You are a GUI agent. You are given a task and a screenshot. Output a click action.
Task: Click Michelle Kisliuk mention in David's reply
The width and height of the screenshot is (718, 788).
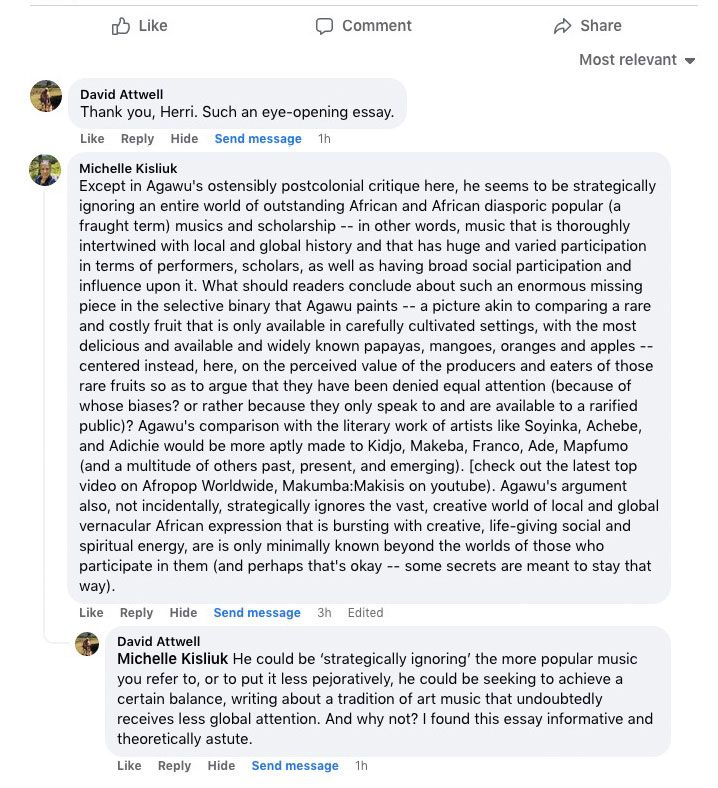(174, 659)
